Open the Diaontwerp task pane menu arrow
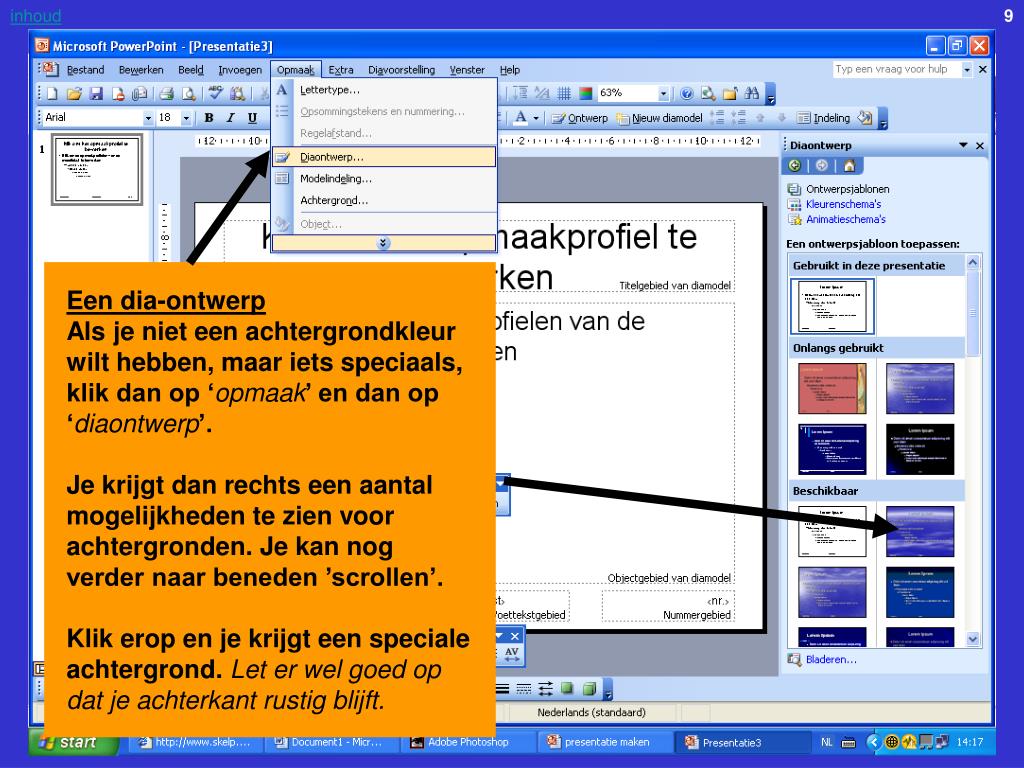This screenshot has height=768, width=1024. coord(963,145)
